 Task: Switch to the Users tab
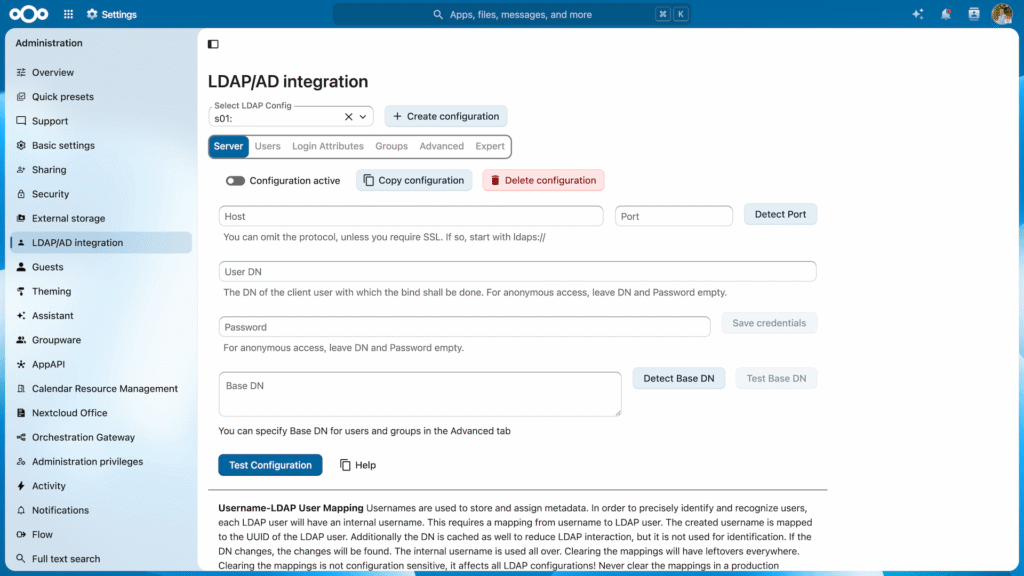(x=268, y=146)
